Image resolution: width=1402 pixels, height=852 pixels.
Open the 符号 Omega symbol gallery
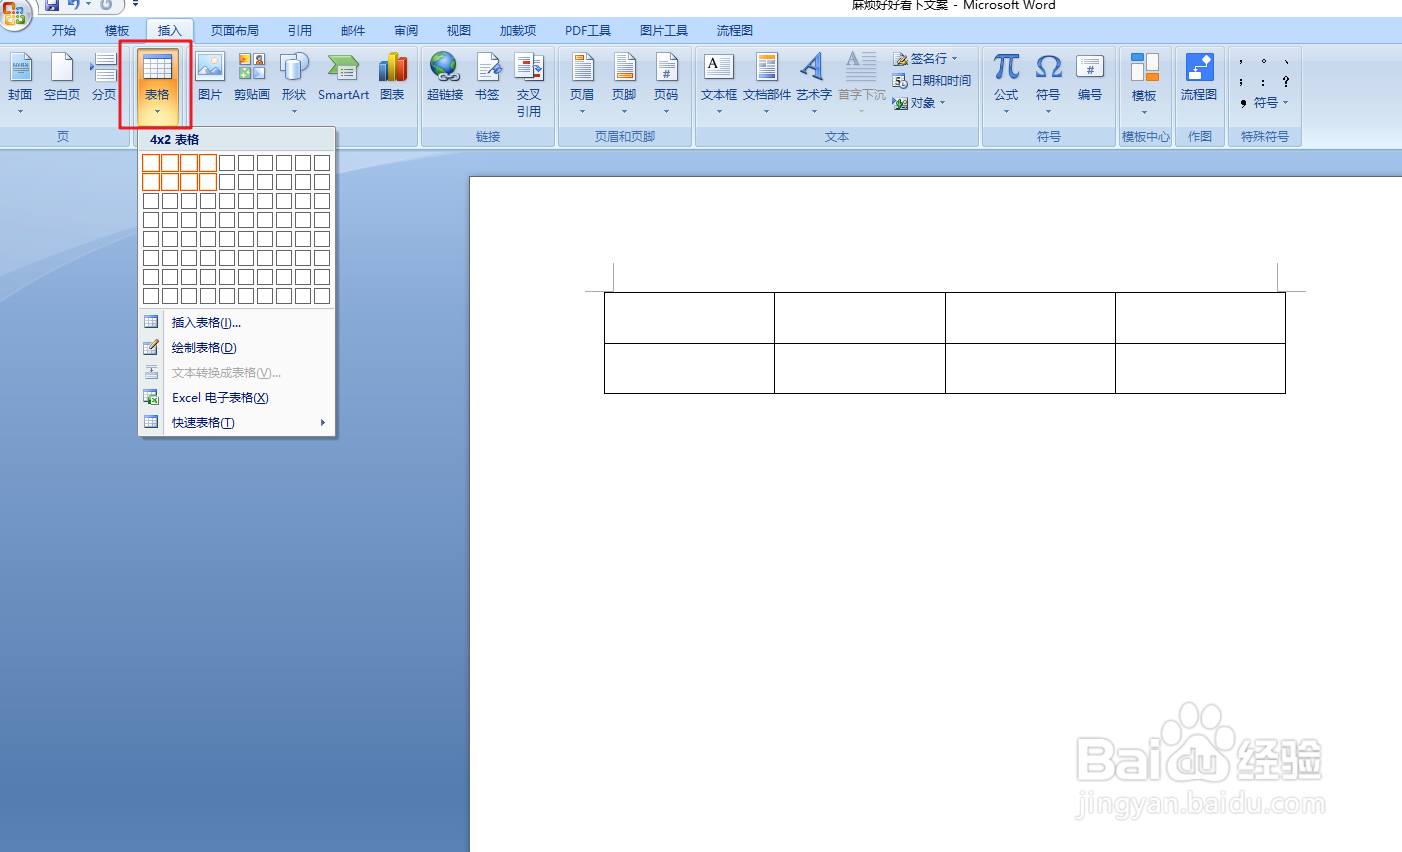coord(1048,82)
